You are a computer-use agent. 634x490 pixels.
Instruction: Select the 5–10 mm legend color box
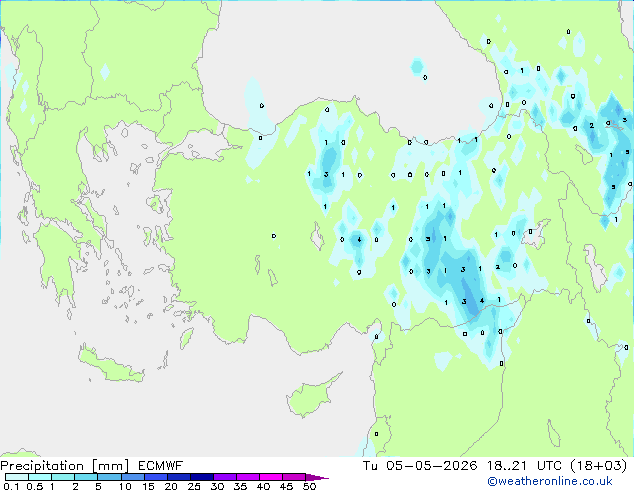click(109, 477)
